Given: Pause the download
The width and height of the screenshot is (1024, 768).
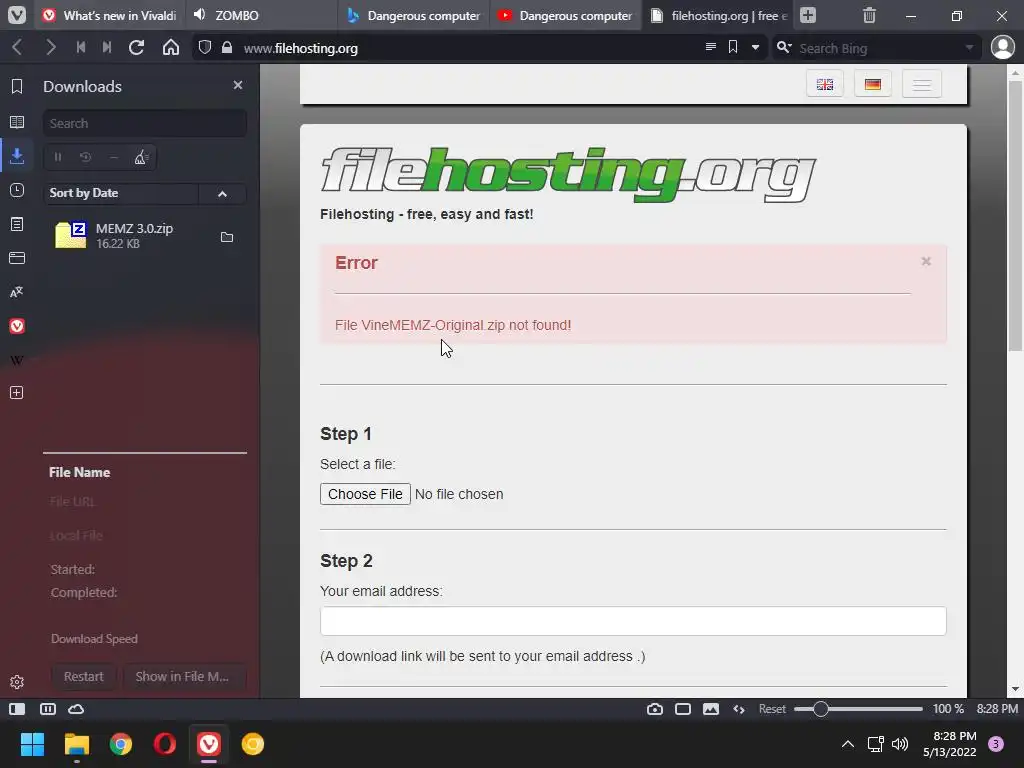Looking at the screenshot, I should (x=57, y=157).
